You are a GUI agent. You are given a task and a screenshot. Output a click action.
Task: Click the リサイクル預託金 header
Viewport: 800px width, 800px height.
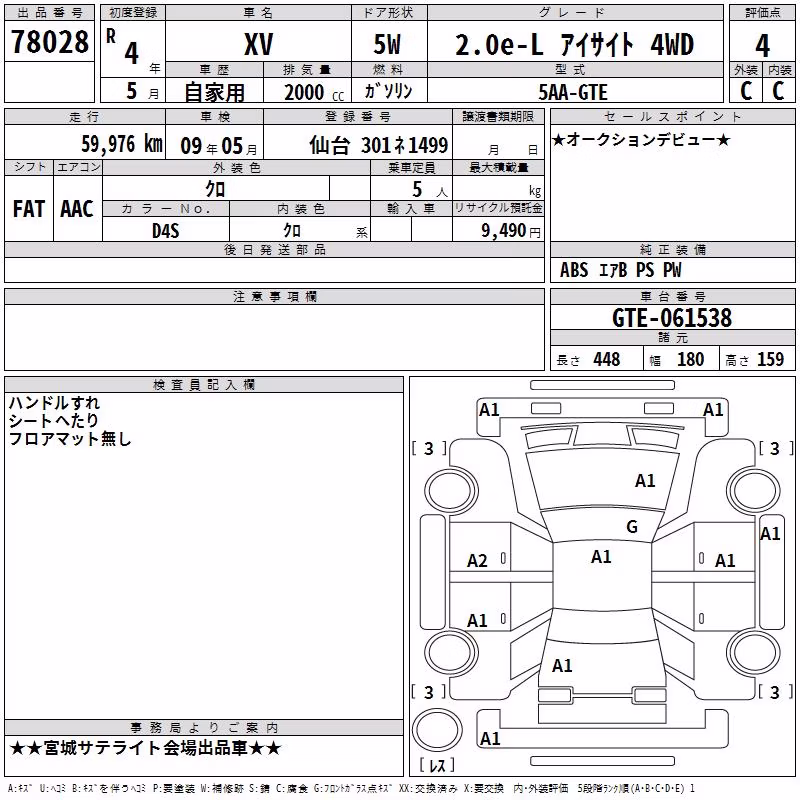pos(498,208)
